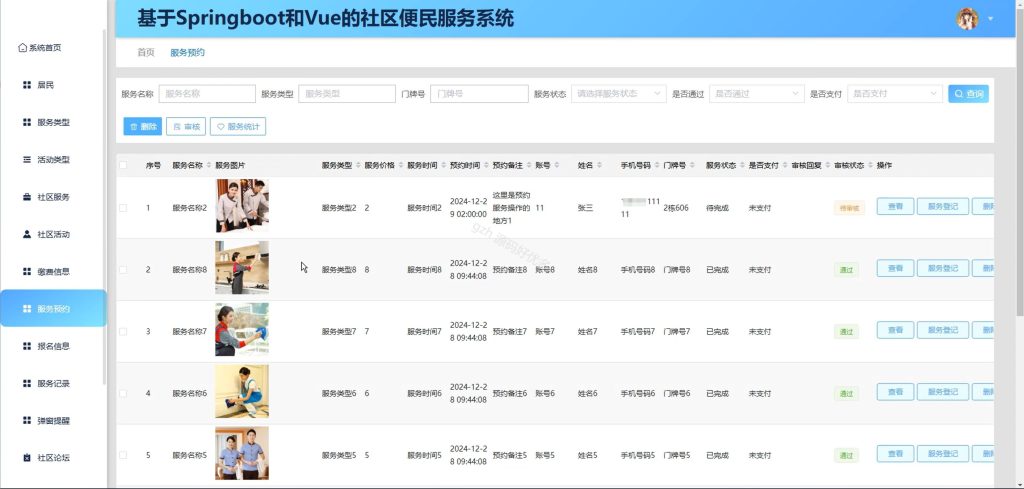Click the 审核 button
Image resolution: width=1024 pixels, height=489 pixels.
pyautogui.click(x=186, y=127)
